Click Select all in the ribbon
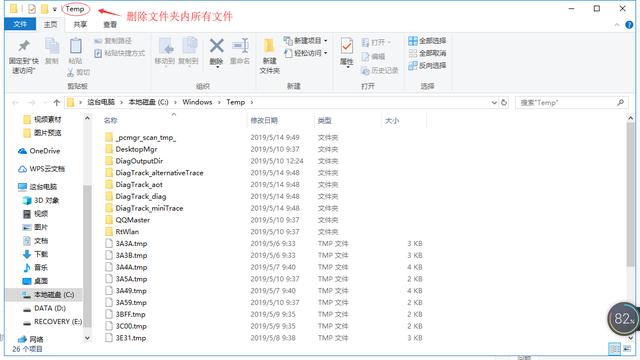This screenshot has width=640, height=360. click(x=427, y=41)
